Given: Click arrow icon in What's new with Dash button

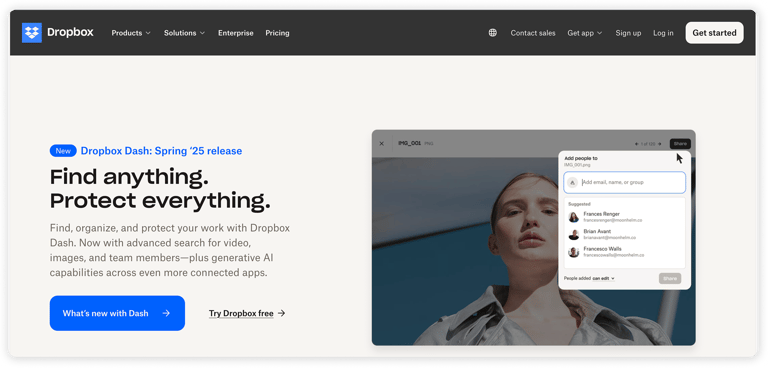Looking at the screenshot, I should [x=166, y=313].
